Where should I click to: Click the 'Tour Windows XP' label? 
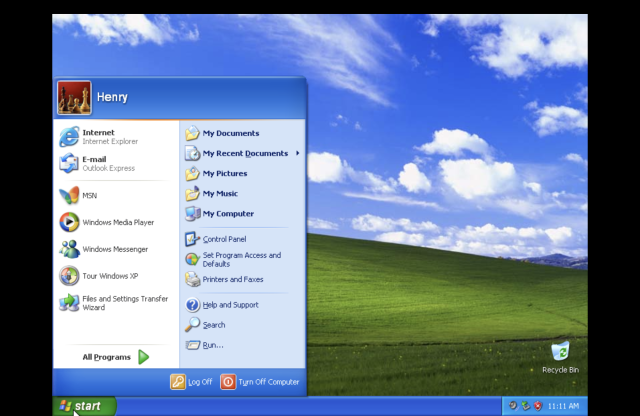(x=110, y=276)
